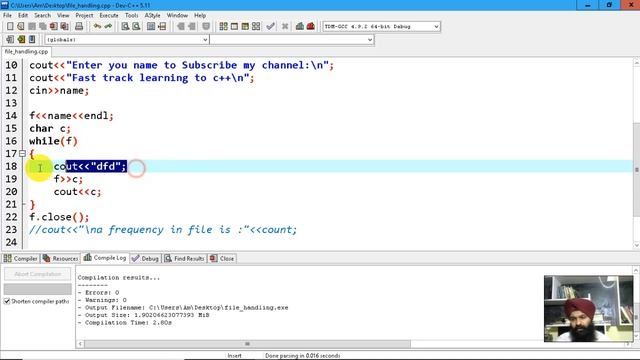The image size is (640, 360).
Task: Open the View menu
Action: 63,16
